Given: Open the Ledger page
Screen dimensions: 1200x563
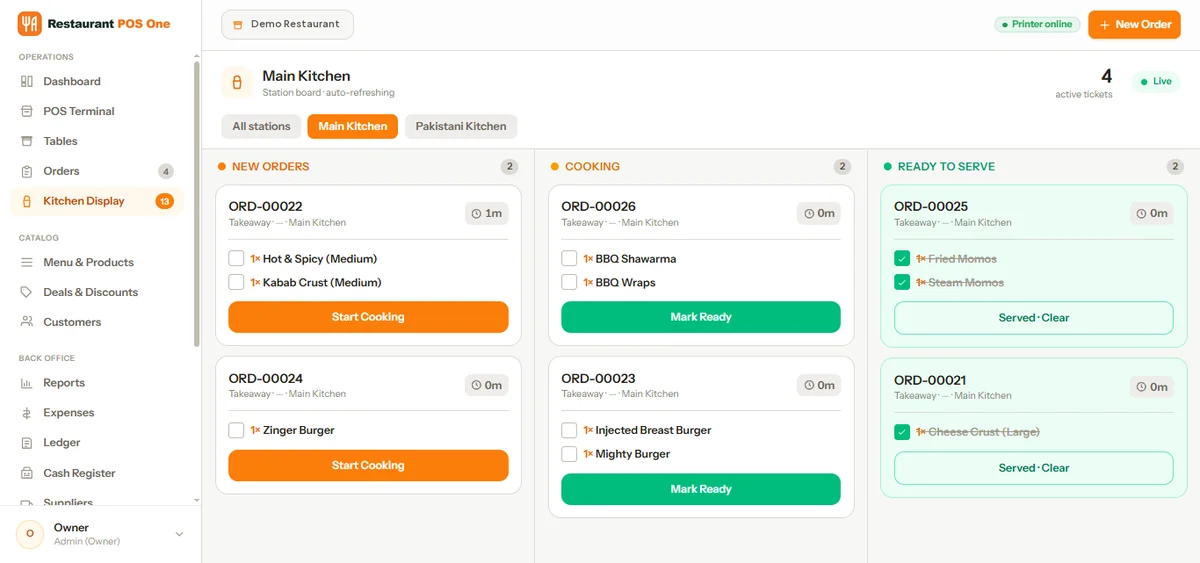Looking at the screenshot, I should (x=97, y=443).
